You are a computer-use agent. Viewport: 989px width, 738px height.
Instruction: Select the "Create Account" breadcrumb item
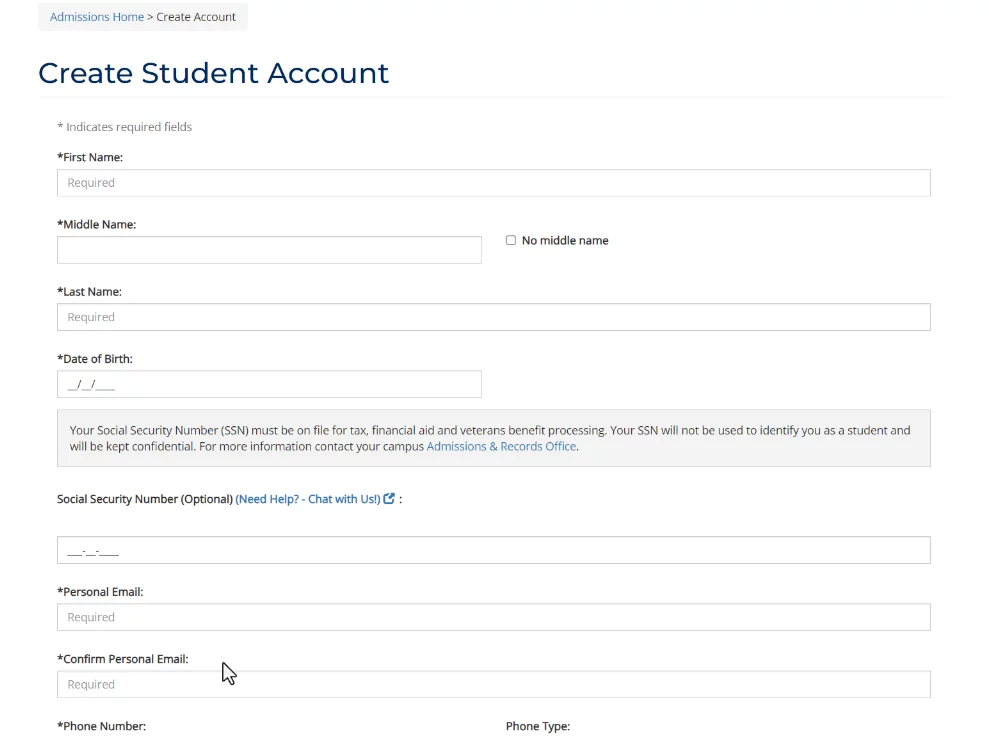[x=196, y=16]
